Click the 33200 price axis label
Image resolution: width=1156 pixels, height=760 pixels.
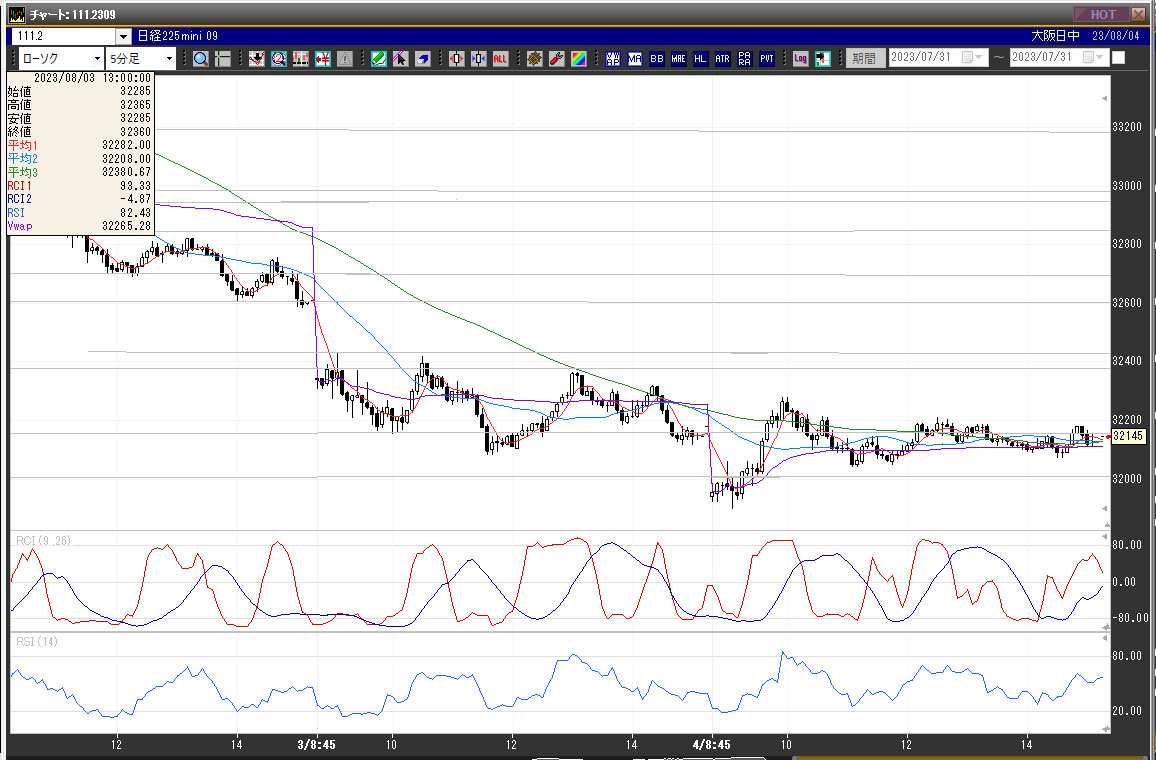click(1127, 127)
